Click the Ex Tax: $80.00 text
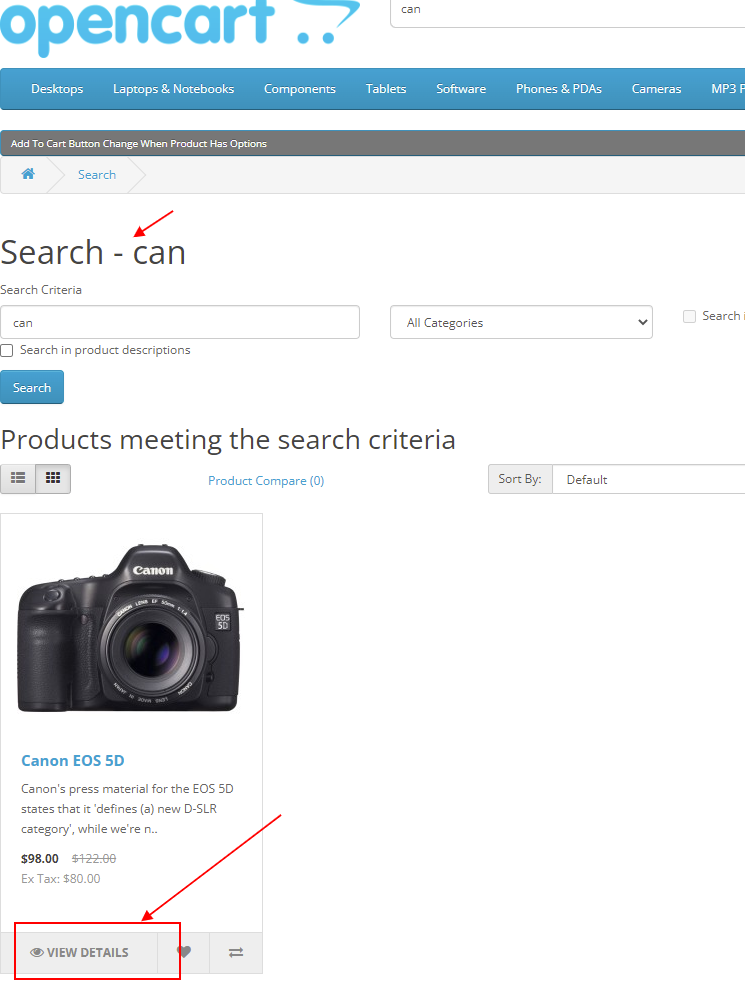The height and width of the screenshot is (984, 745). (x=60, y=879)
